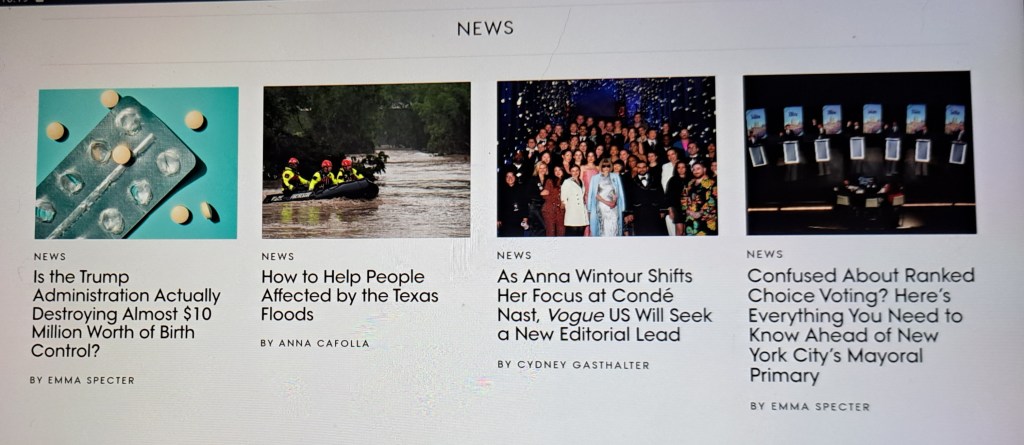1024x445 pixels.
Task: Click the italic 'Vogue' word in headline
Action: click(575, 316)
